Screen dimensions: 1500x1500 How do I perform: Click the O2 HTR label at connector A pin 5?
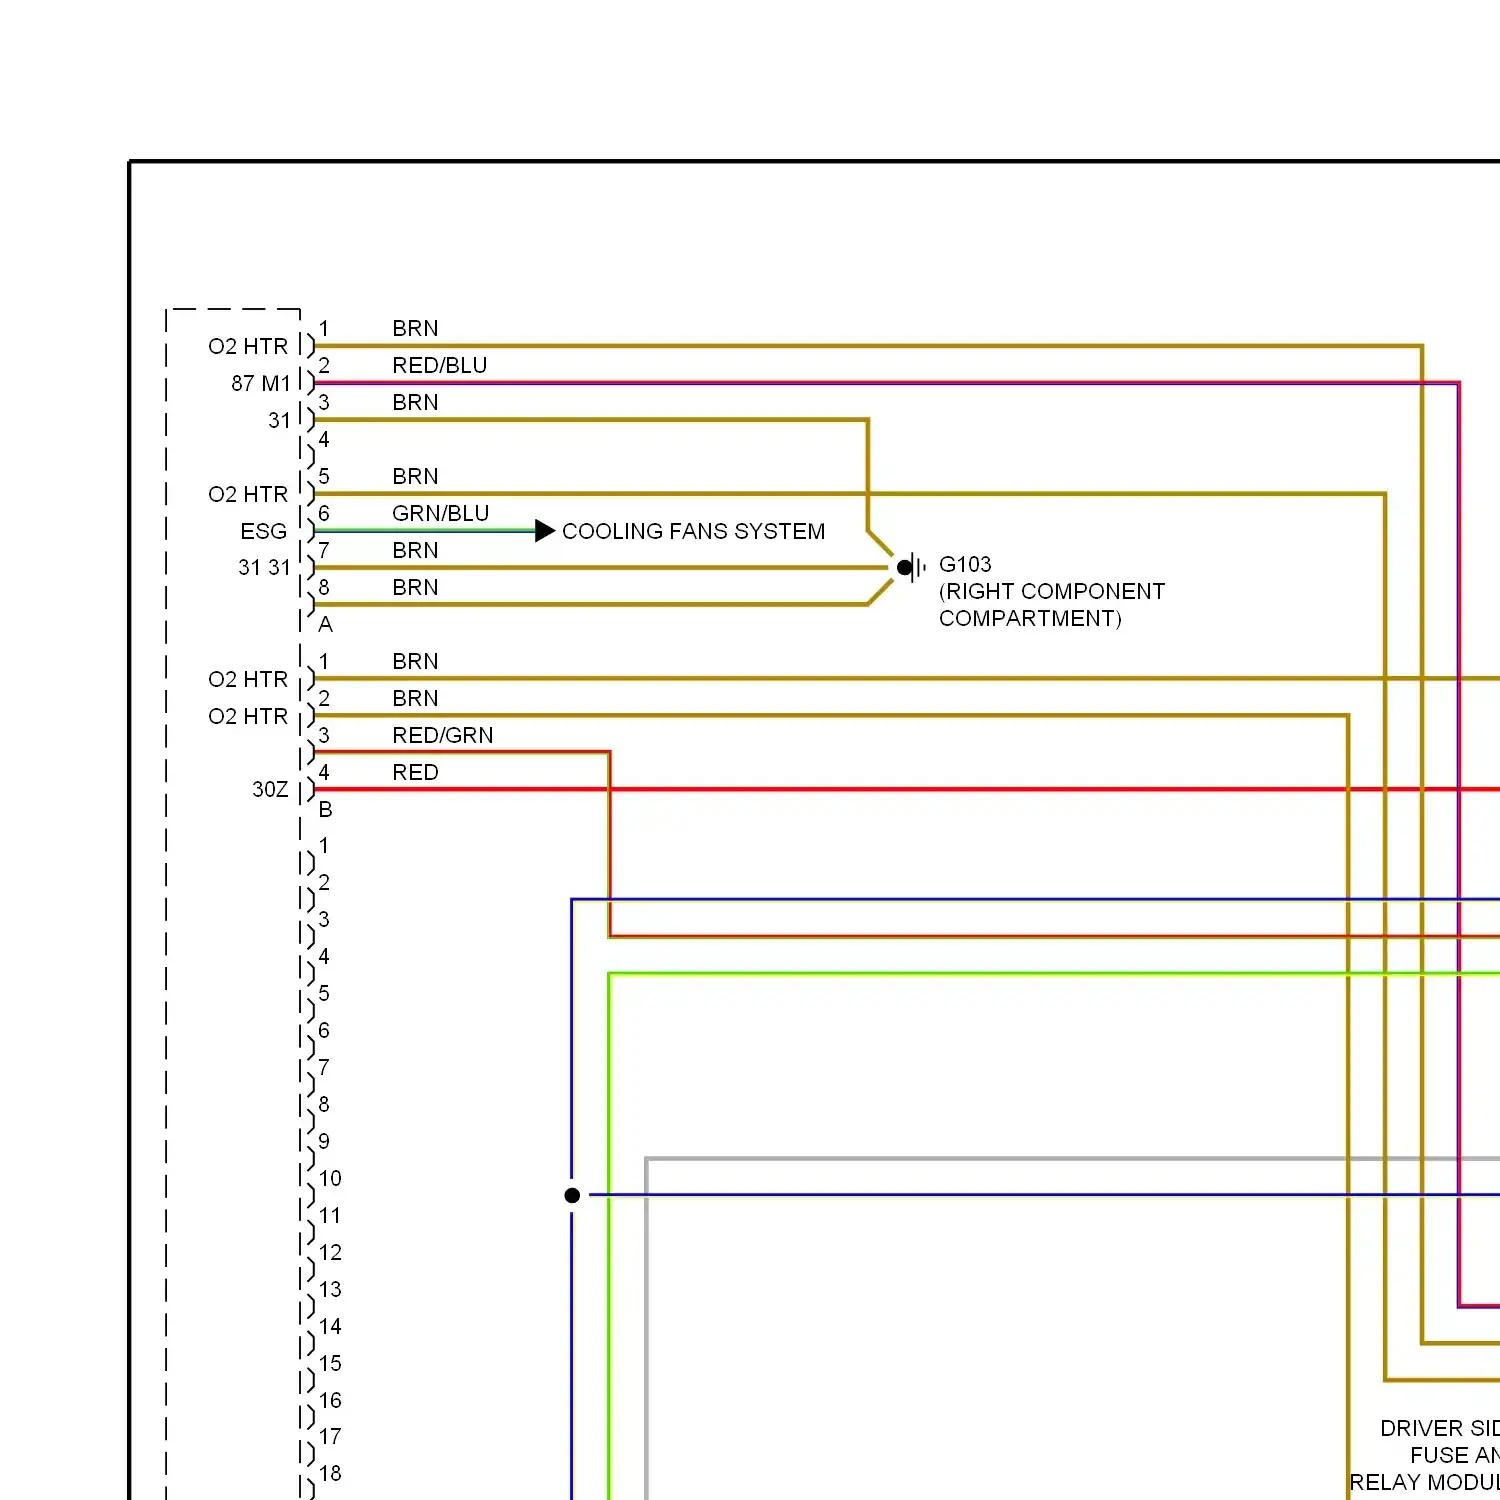[x=248, y=494]
